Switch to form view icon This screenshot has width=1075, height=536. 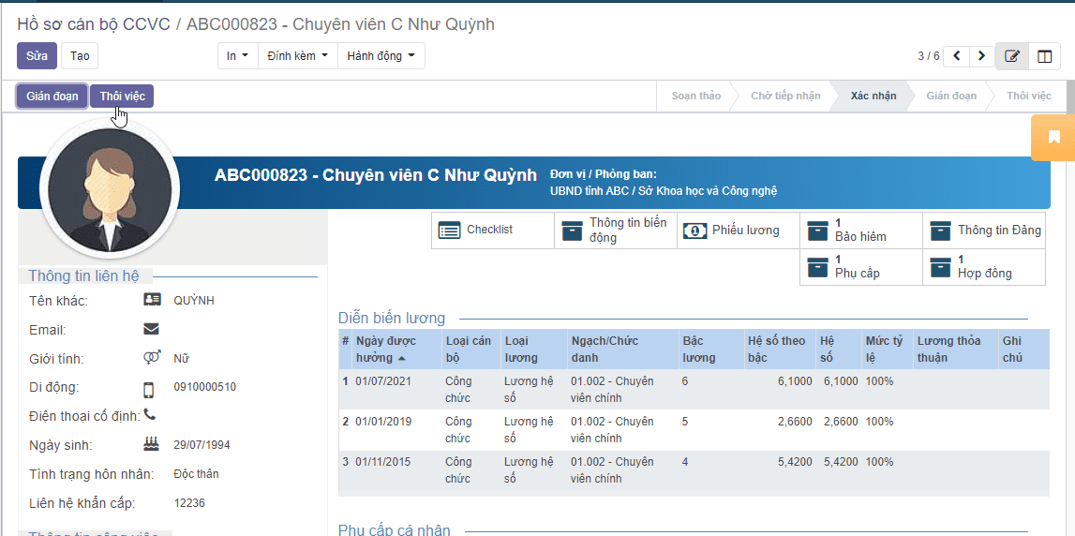[1012, 56]
